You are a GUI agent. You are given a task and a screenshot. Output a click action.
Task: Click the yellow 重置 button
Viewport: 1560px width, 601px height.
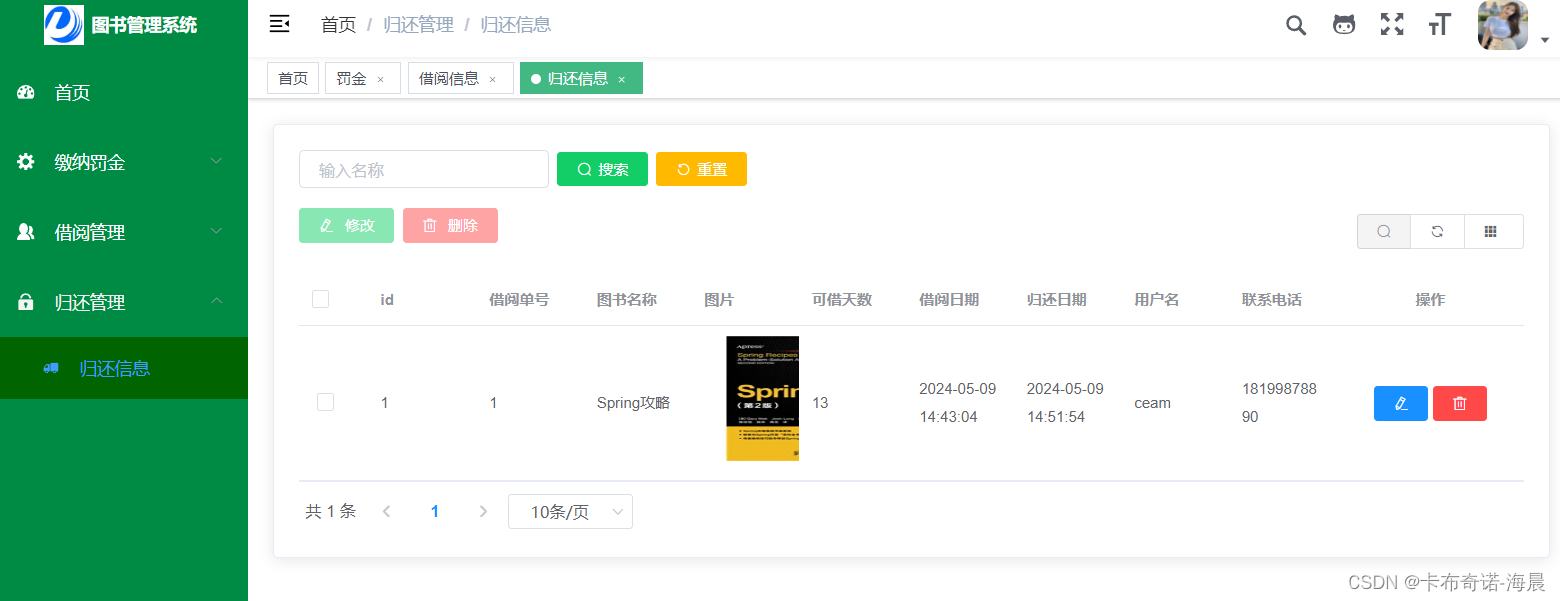tap(701, 170)
